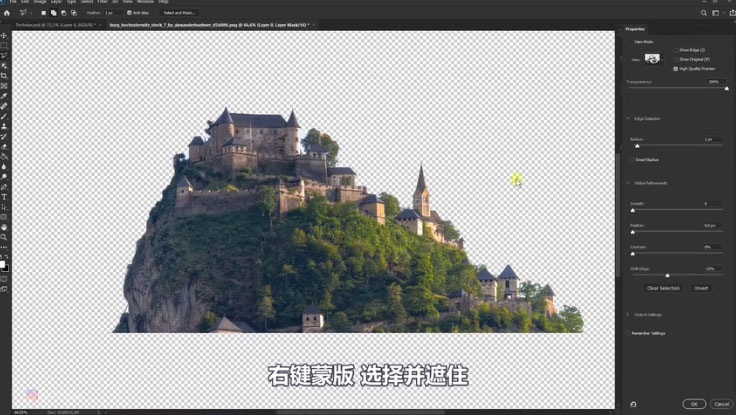This screenshot has height=415, width=736.
Task: Select the Crop tool
Action: tap(4, 76)
